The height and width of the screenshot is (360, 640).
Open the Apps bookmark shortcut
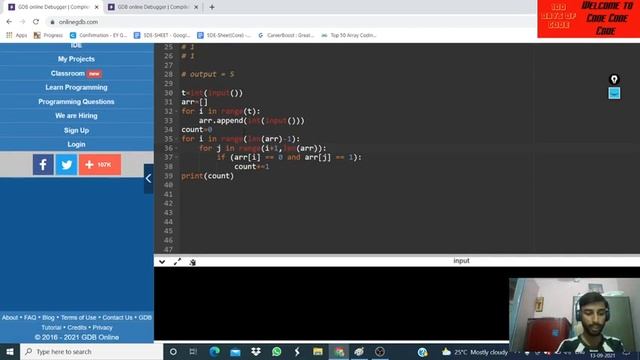point(16,36)
